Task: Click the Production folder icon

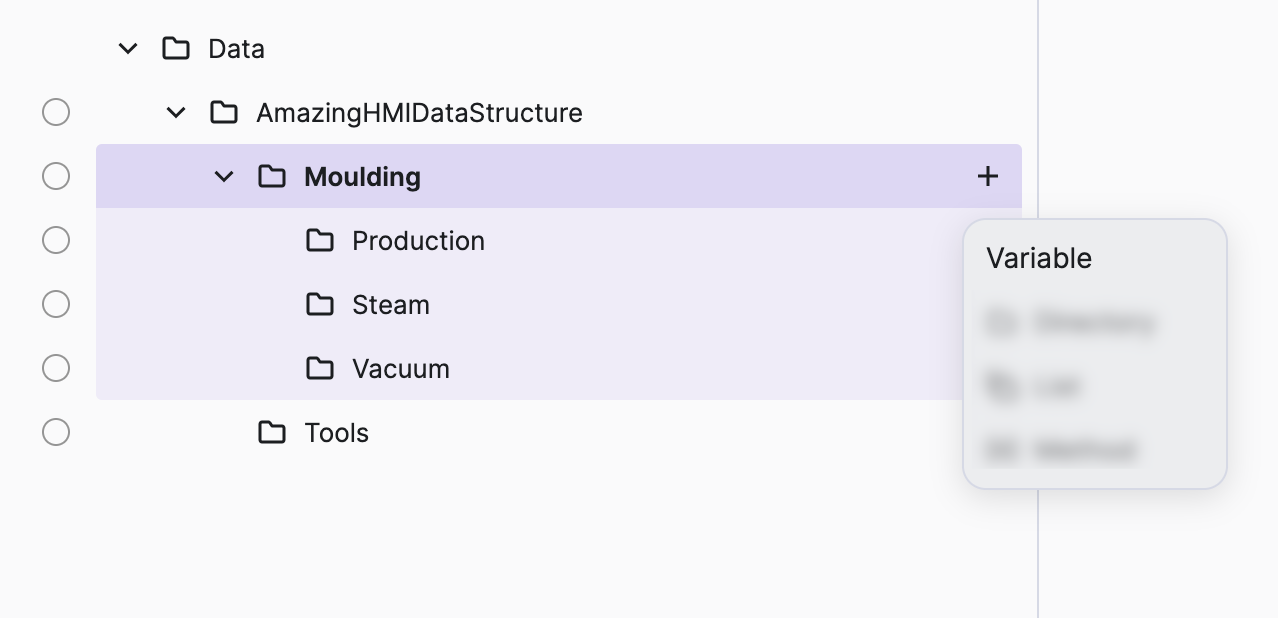Action: pos(320,241)
